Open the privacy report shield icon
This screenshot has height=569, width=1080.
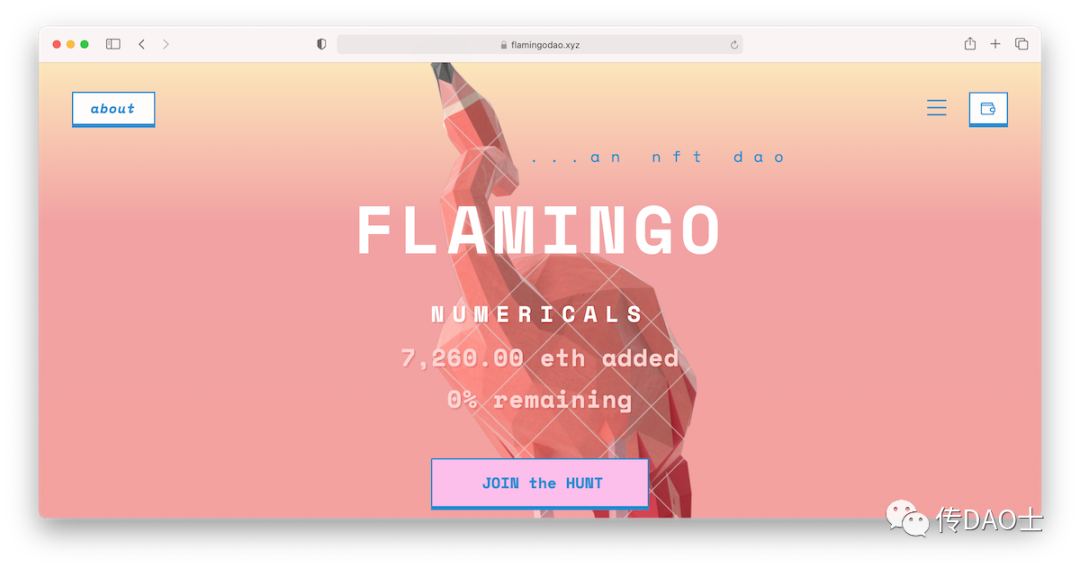click(322, 44)
